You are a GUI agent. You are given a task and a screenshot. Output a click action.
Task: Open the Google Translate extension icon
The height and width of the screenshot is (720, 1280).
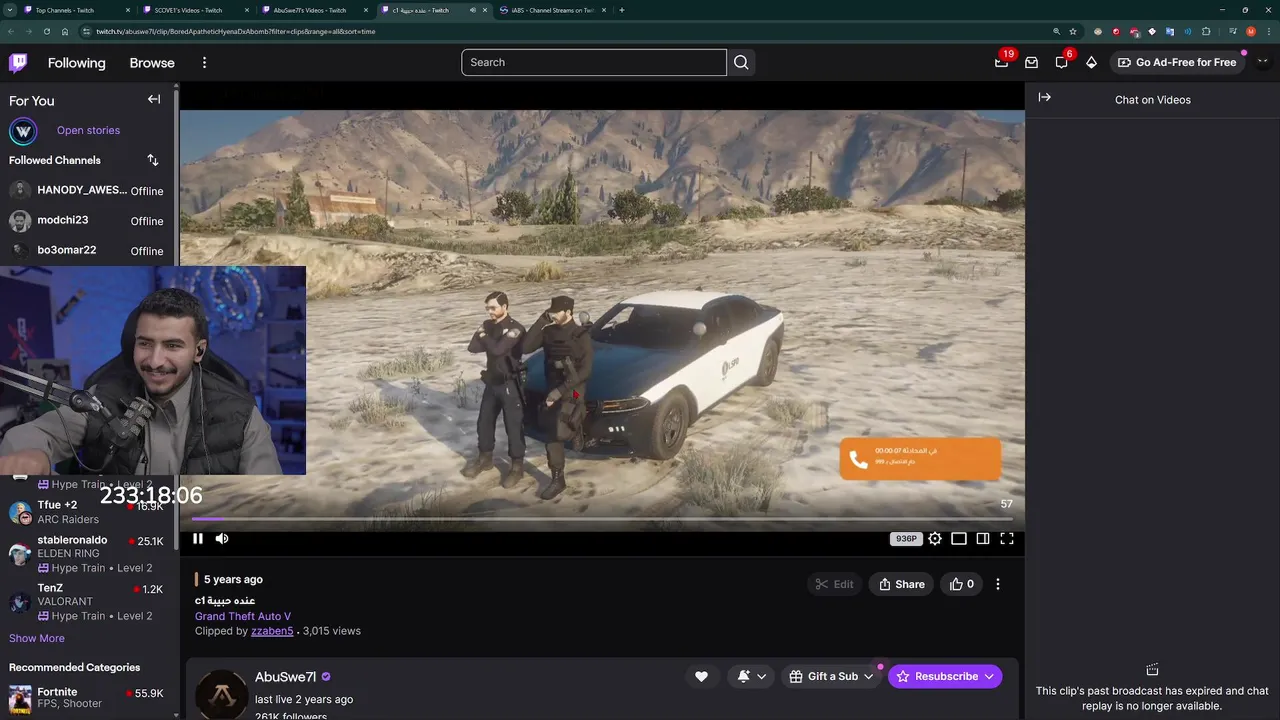pyautogui.click(x=1170, y=31)
